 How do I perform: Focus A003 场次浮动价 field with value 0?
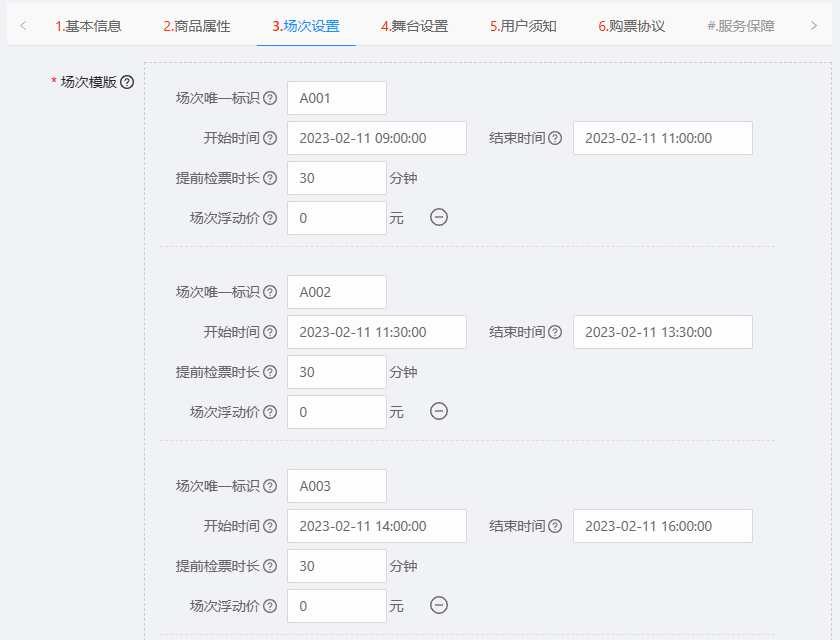pos(337,606)
